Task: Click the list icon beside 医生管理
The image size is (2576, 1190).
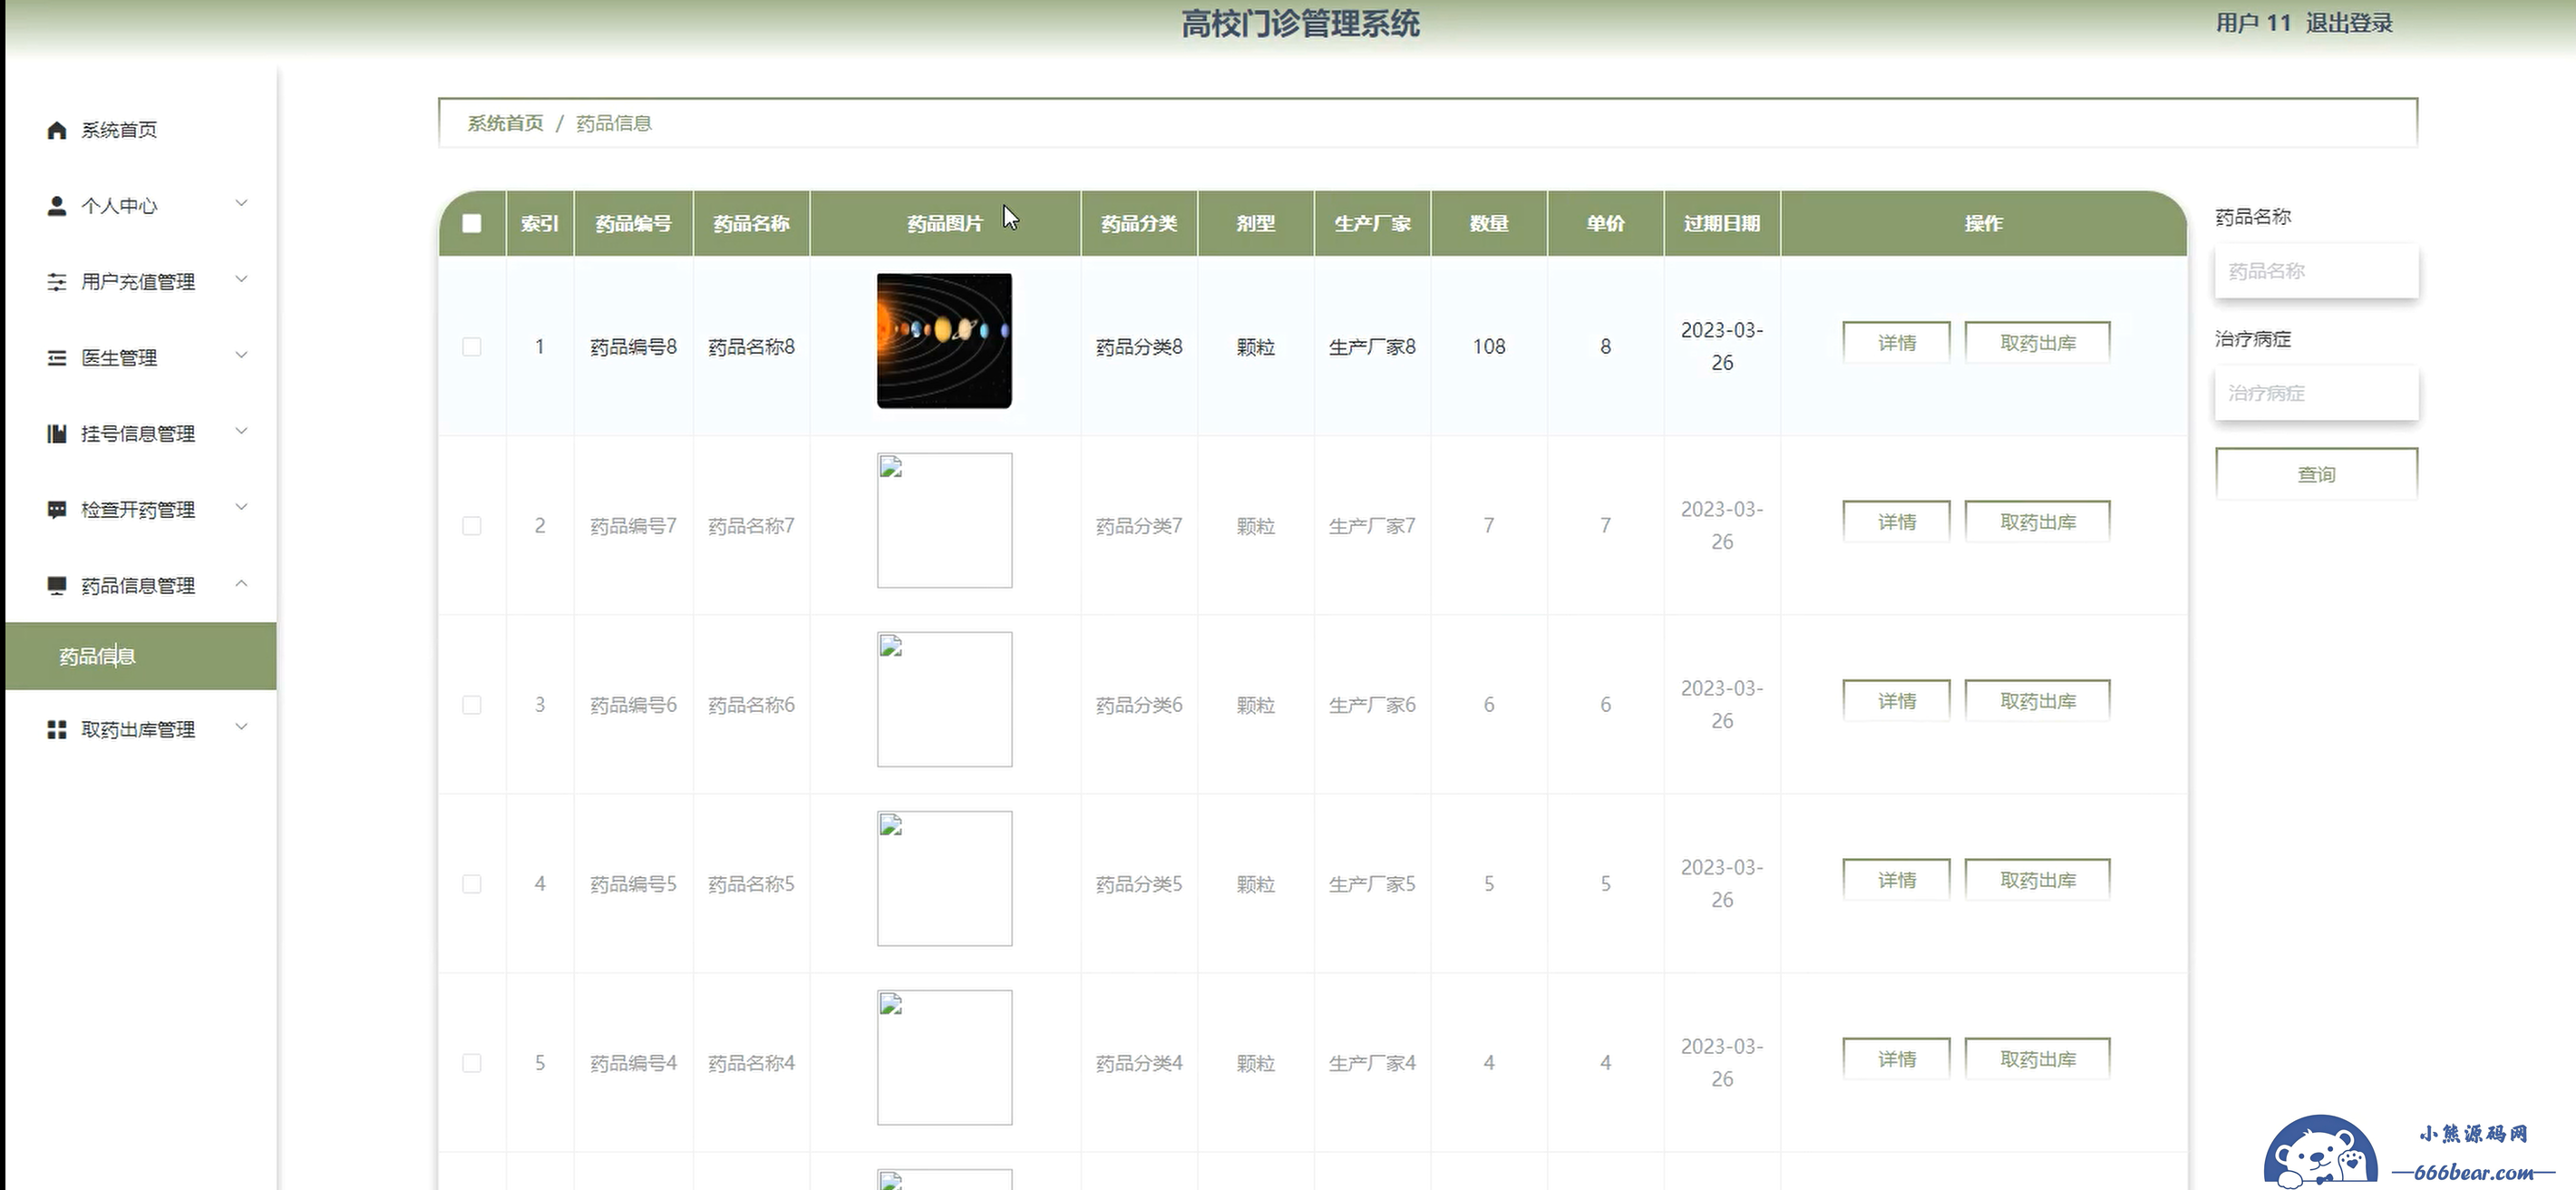Action: click(x=57, y=358)
